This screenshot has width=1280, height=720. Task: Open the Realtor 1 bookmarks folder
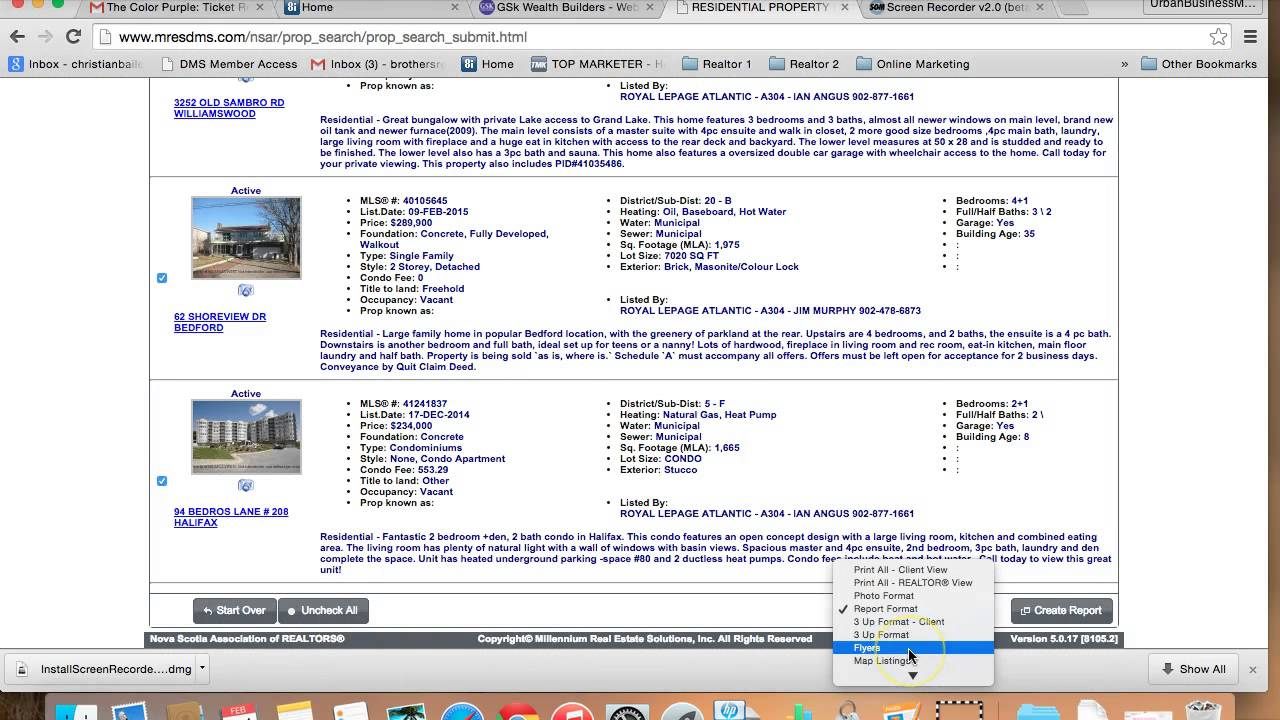pos(717,64)
